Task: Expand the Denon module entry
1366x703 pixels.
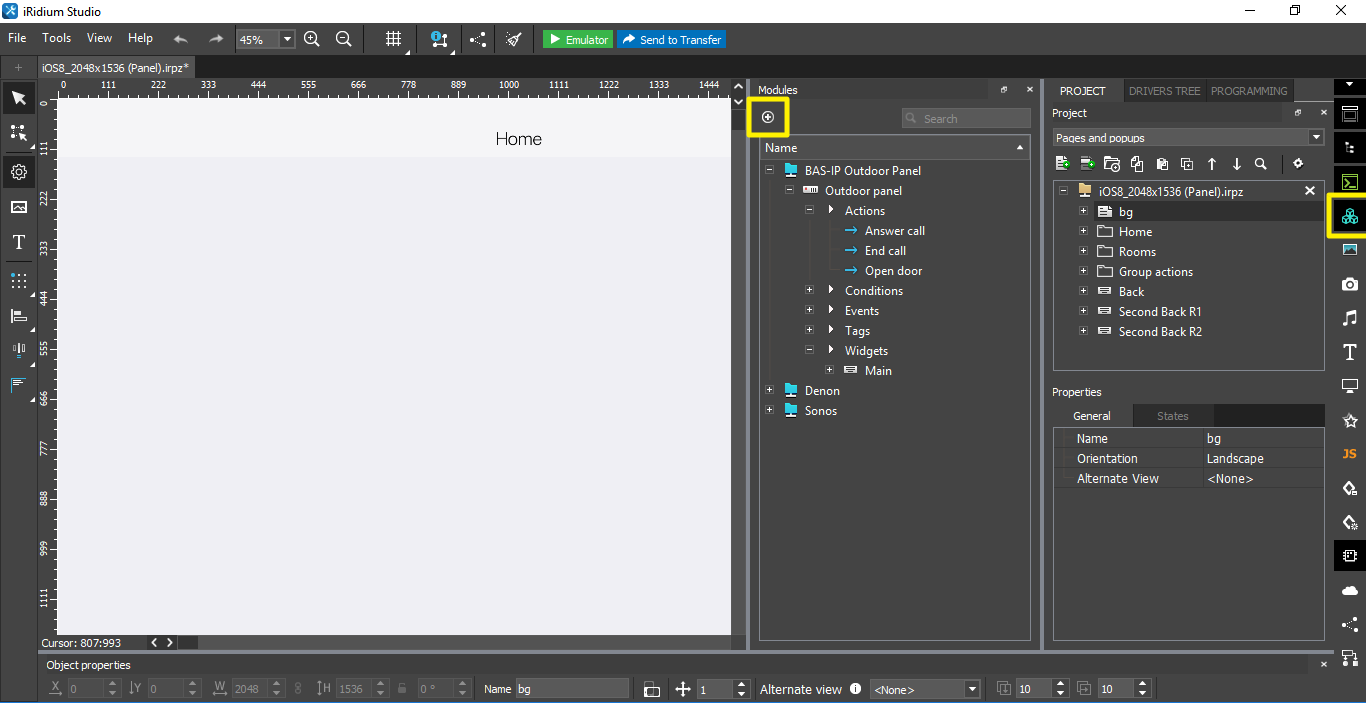Action: click(769, 390)
